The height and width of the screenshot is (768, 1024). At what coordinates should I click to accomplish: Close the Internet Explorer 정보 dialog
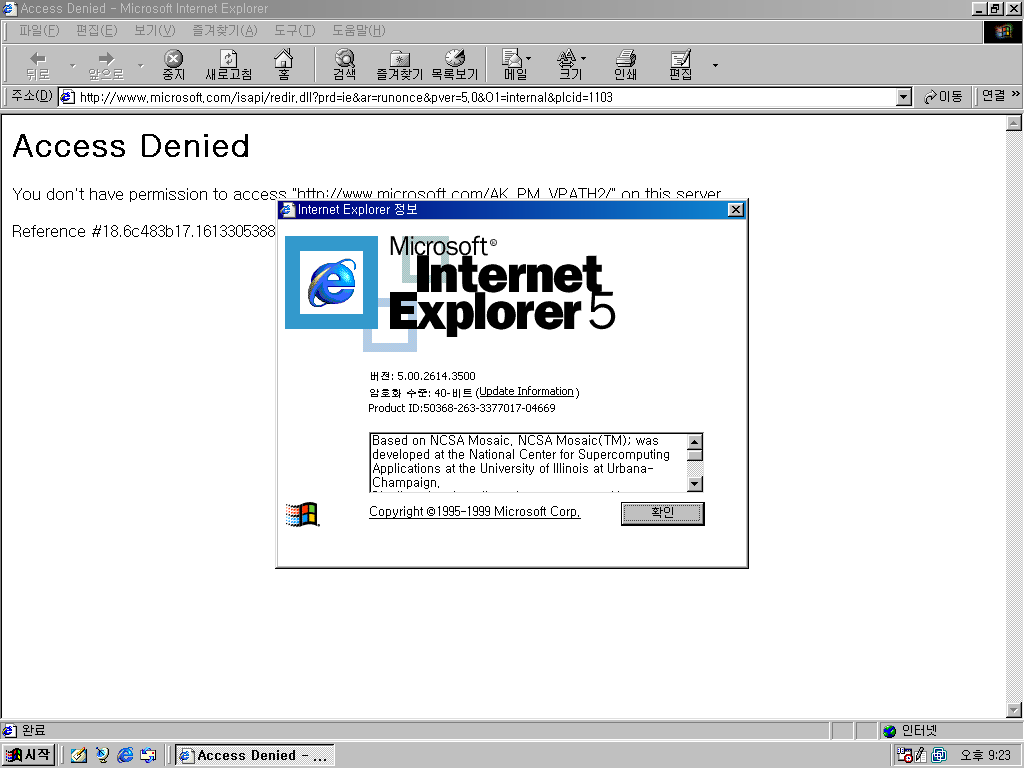(735, 210)
